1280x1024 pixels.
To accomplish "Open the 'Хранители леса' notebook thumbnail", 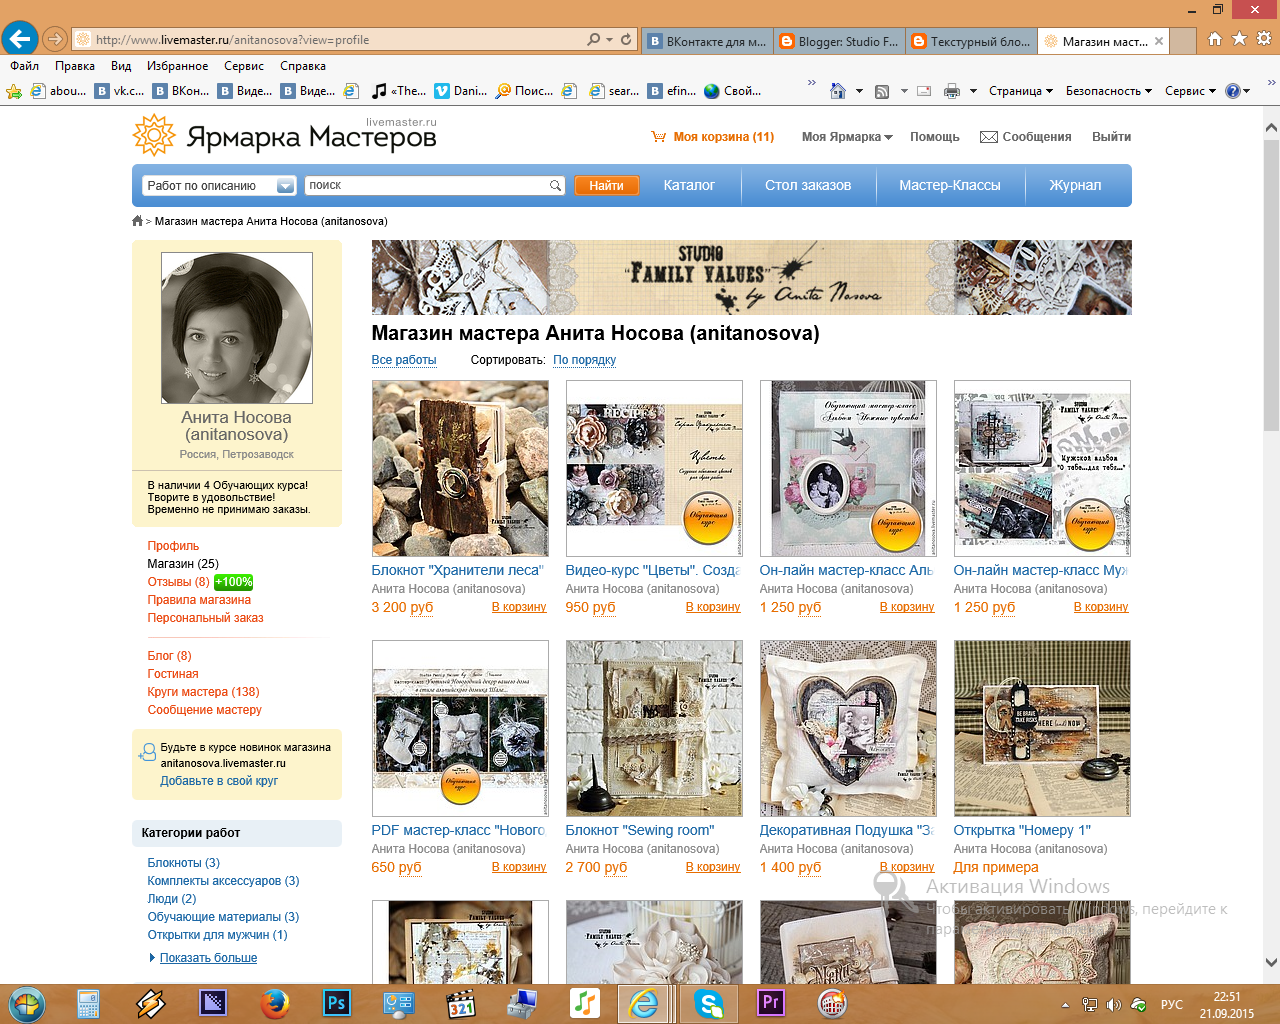I will coord(460,468).
